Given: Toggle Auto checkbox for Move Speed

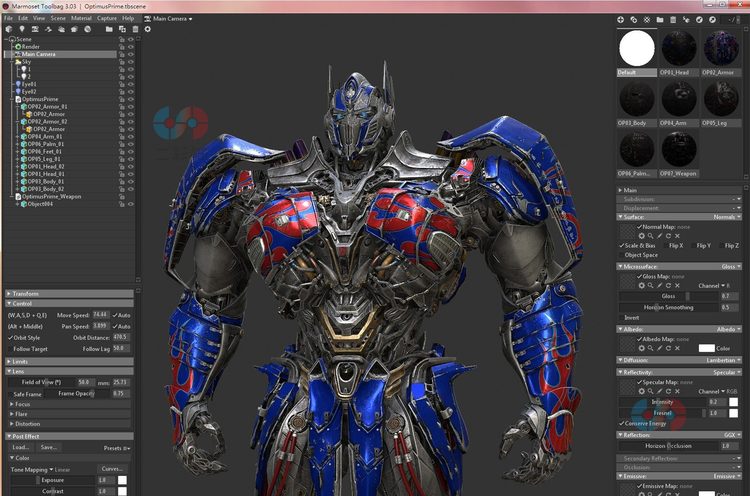Looking at the screenshot, I should (x=115, y=315).
